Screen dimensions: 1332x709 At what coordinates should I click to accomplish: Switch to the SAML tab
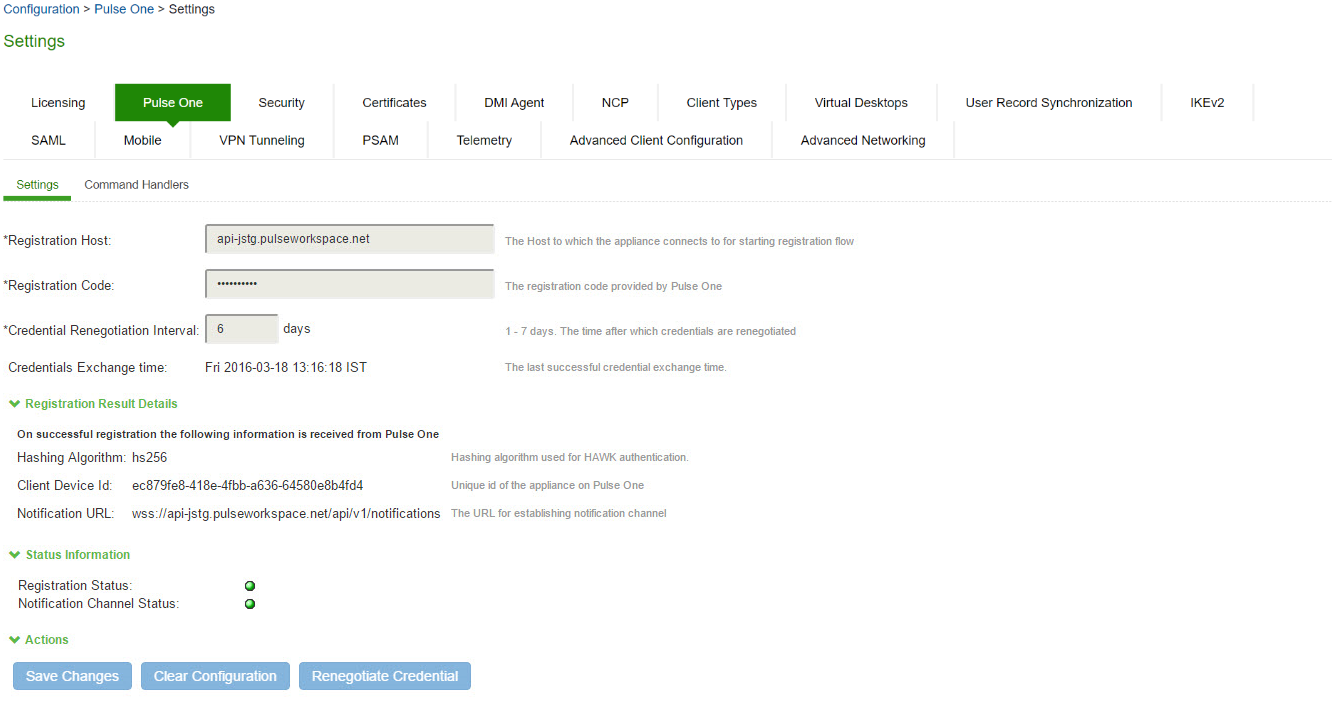[x=48, y=141]
